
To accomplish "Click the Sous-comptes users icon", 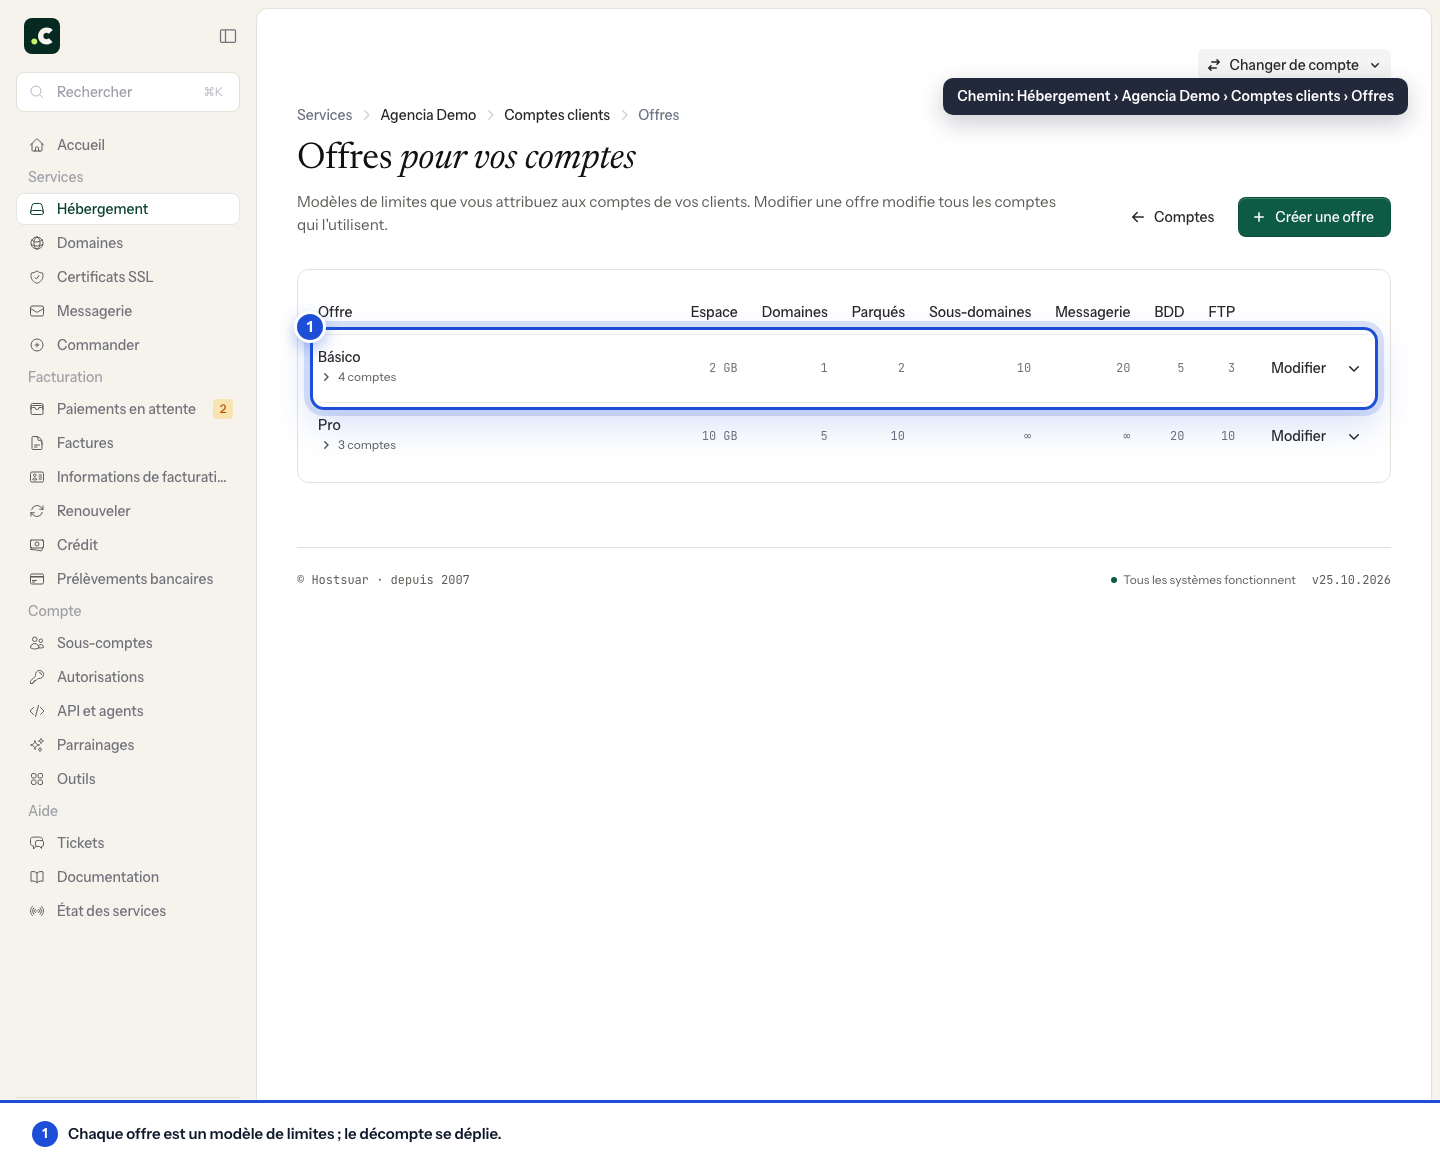I will point(37,643).
